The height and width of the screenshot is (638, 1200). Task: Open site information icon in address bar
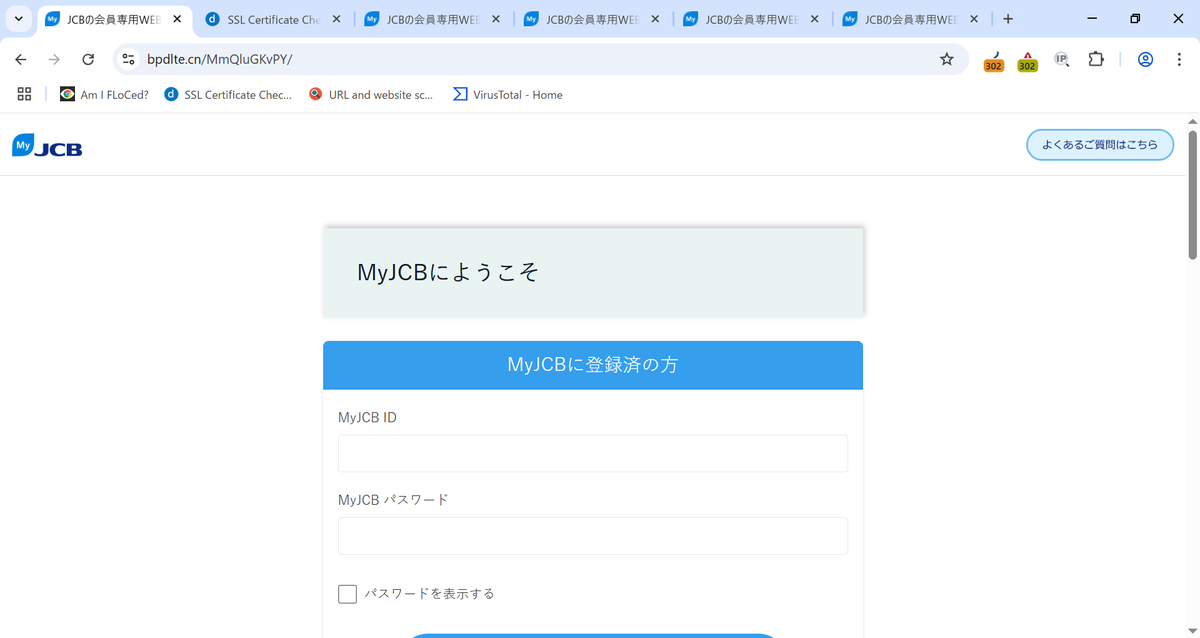tap(128, 59)
